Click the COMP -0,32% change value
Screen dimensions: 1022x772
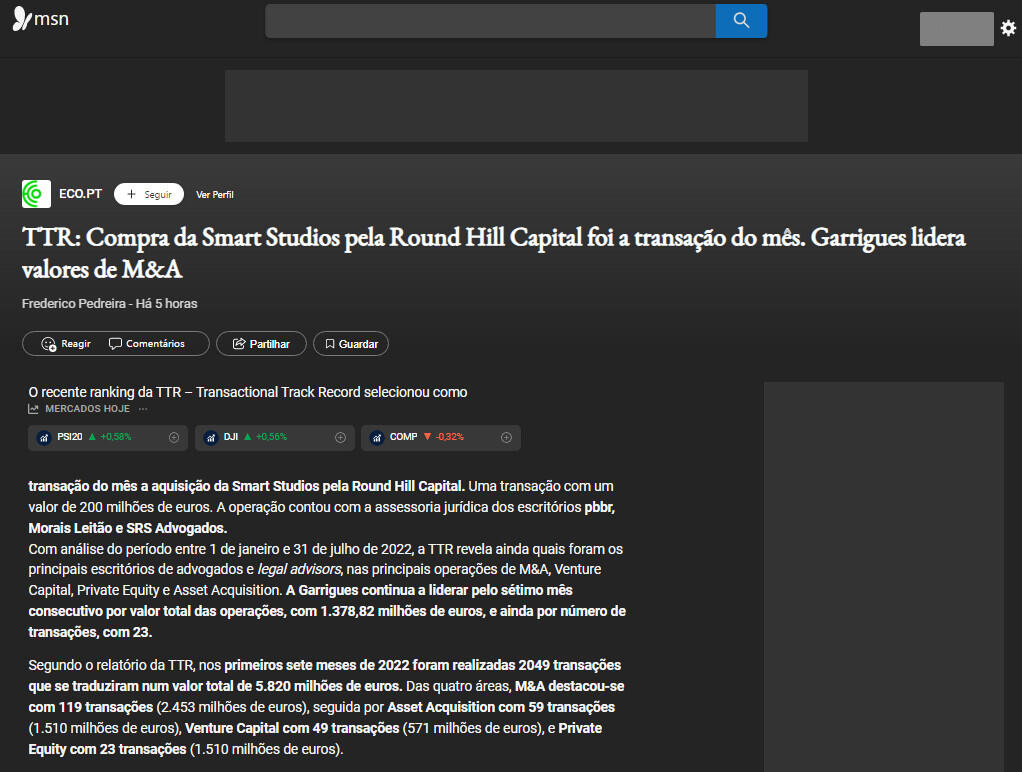tap(450, 437)
